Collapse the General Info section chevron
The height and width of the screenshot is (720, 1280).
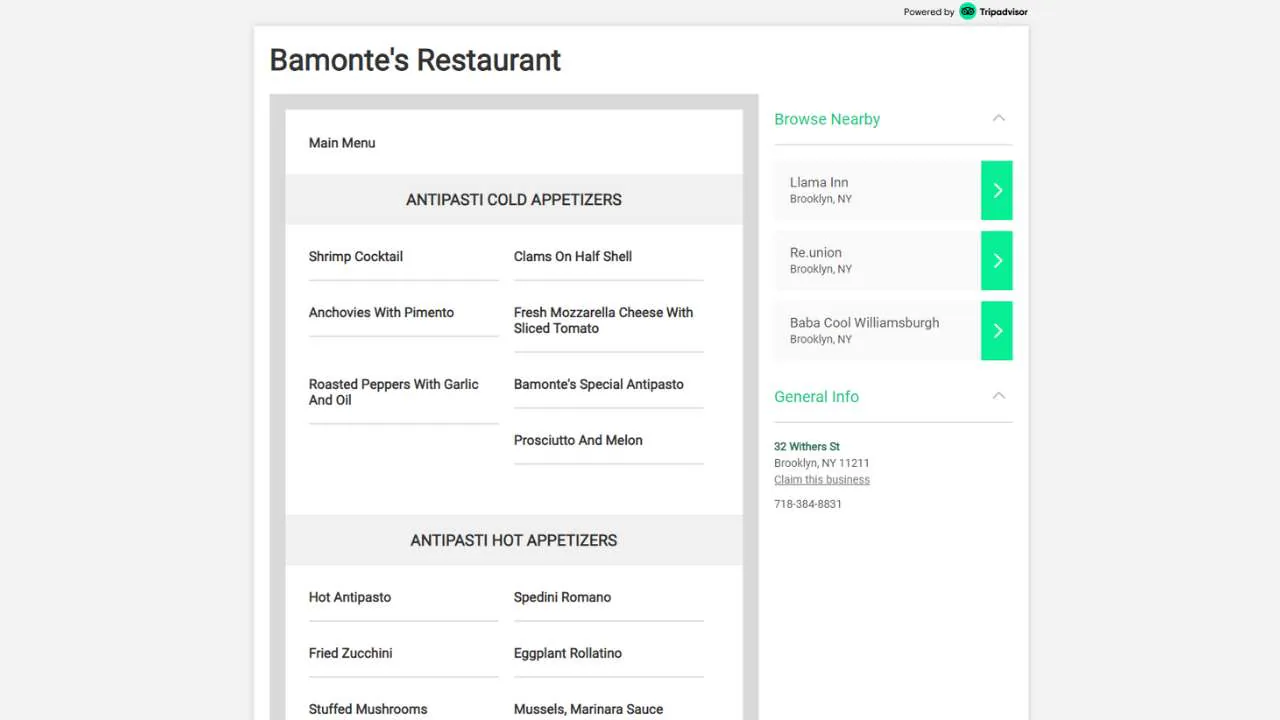998,396
